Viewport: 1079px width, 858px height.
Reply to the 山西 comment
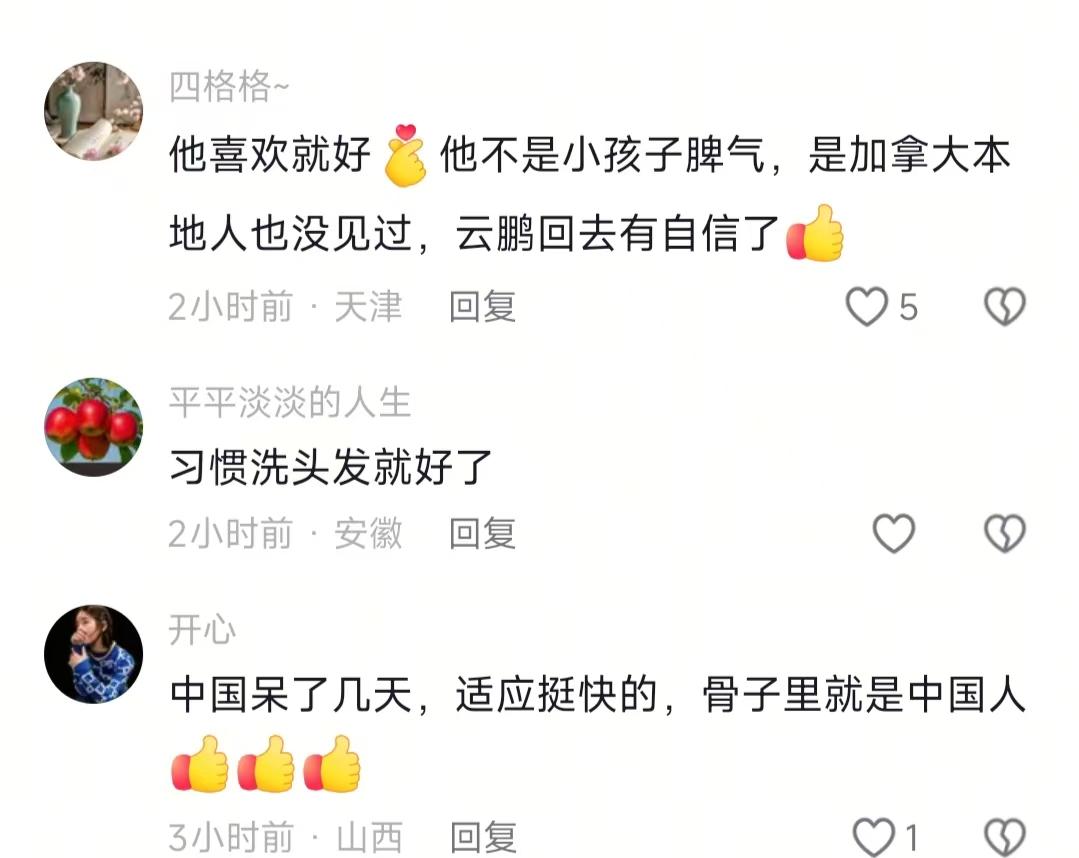coord(482,838)
